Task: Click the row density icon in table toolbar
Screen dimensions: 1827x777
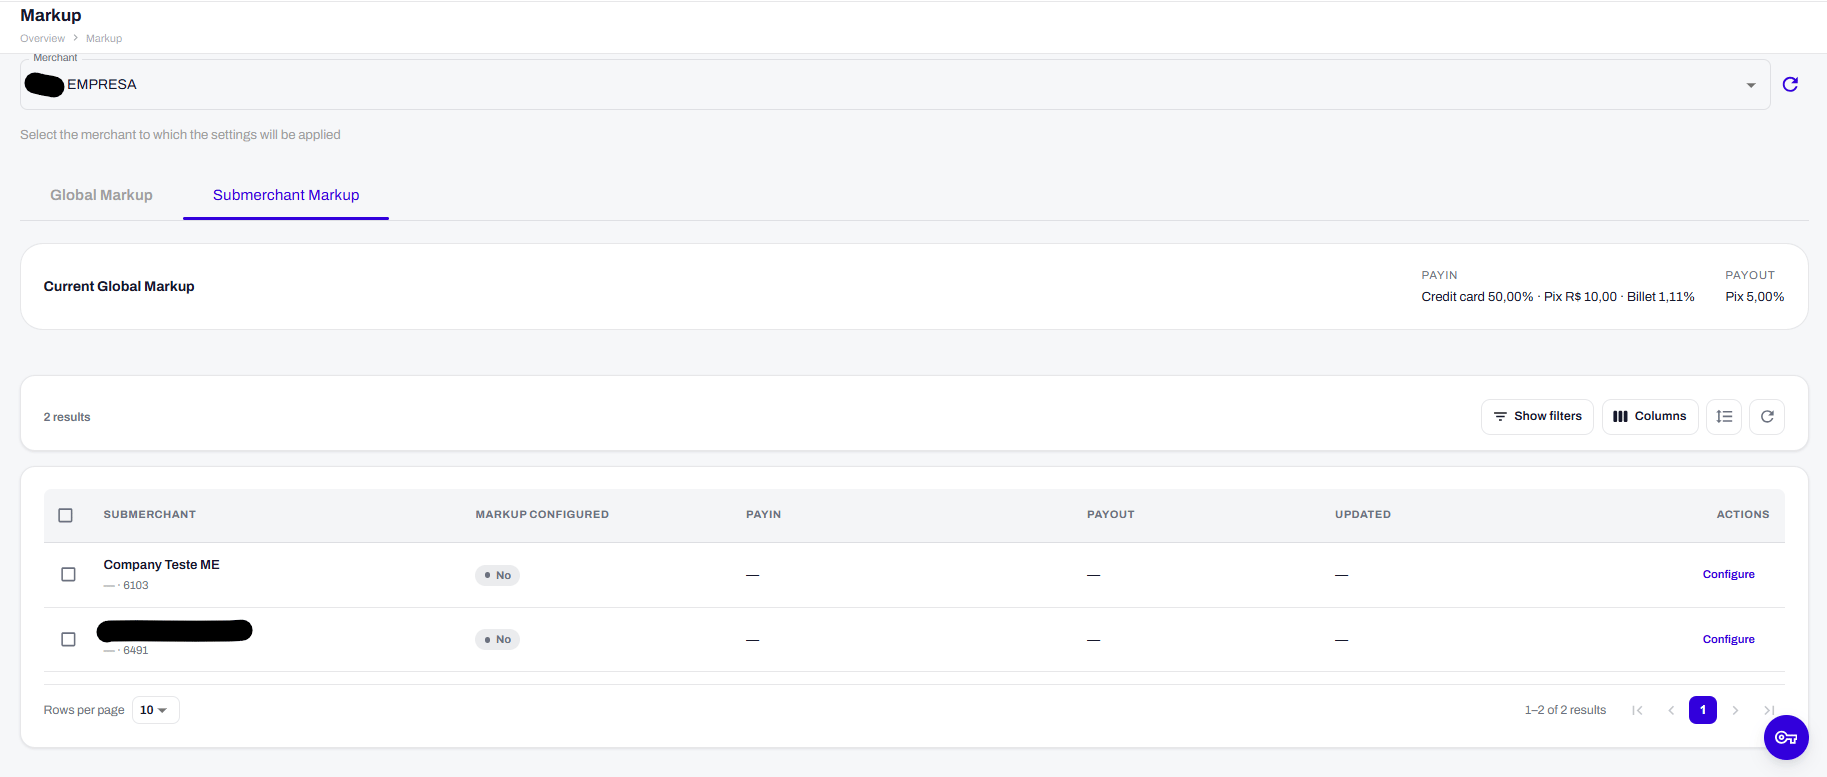Action: [x=1724, y=417]
